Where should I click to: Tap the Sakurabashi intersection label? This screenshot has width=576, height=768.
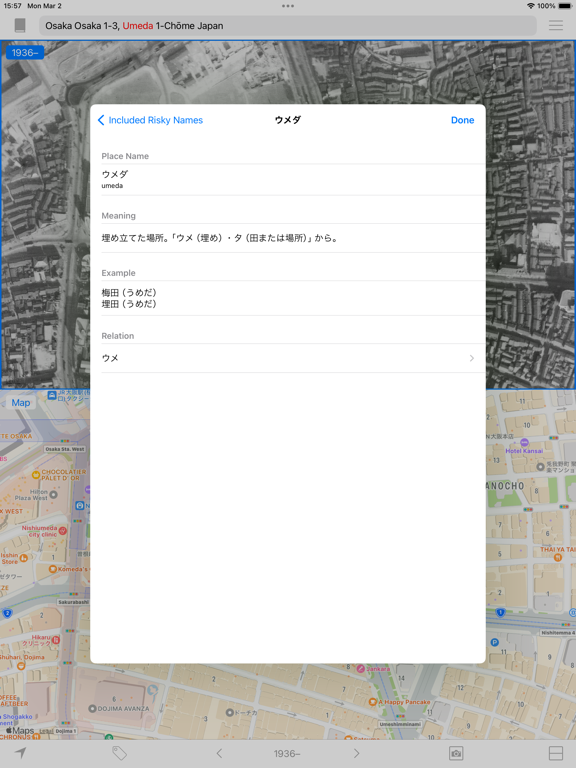point(73,602)
